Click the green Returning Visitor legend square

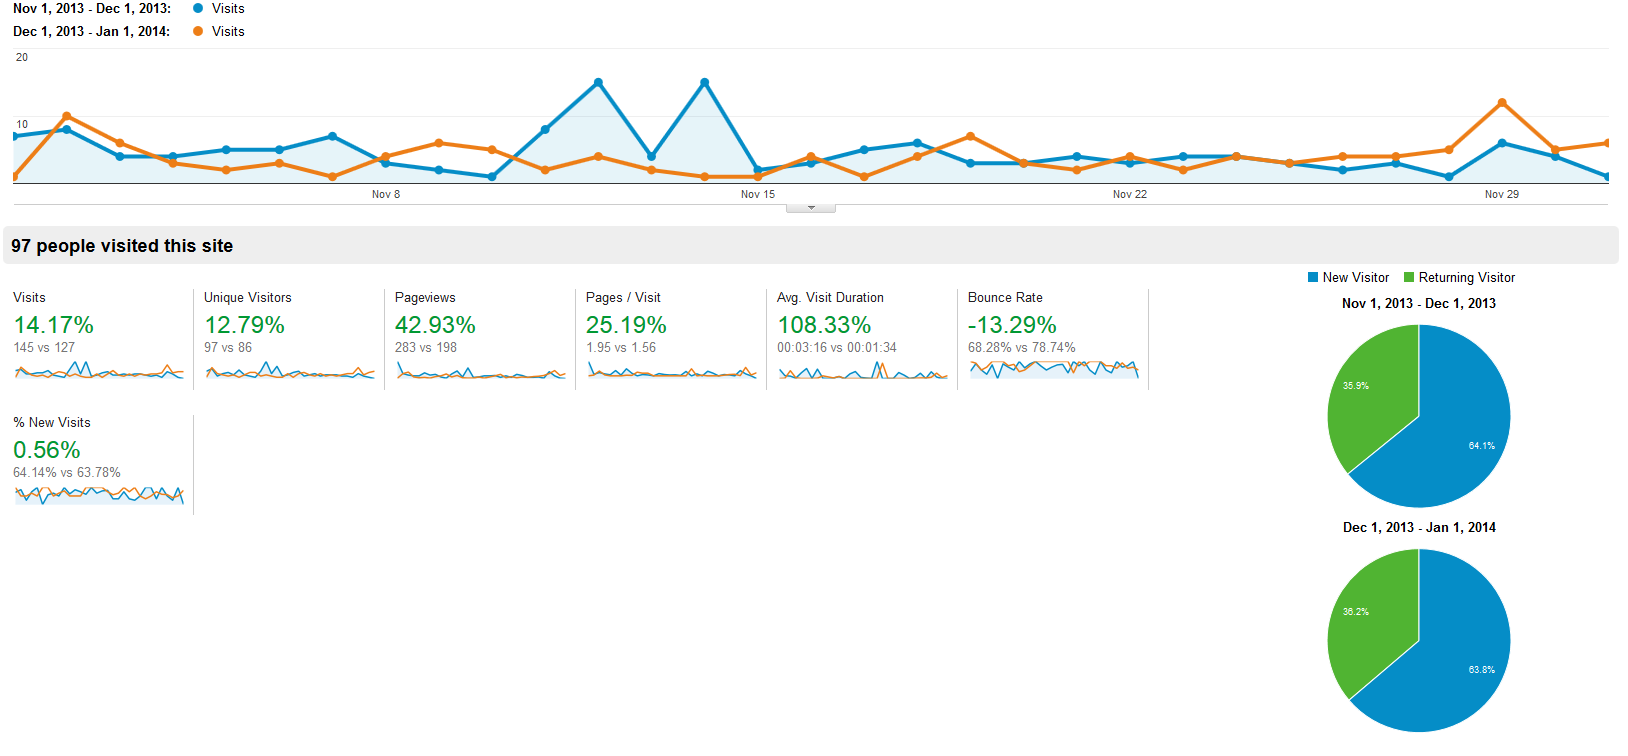(x=1409, y=278)
